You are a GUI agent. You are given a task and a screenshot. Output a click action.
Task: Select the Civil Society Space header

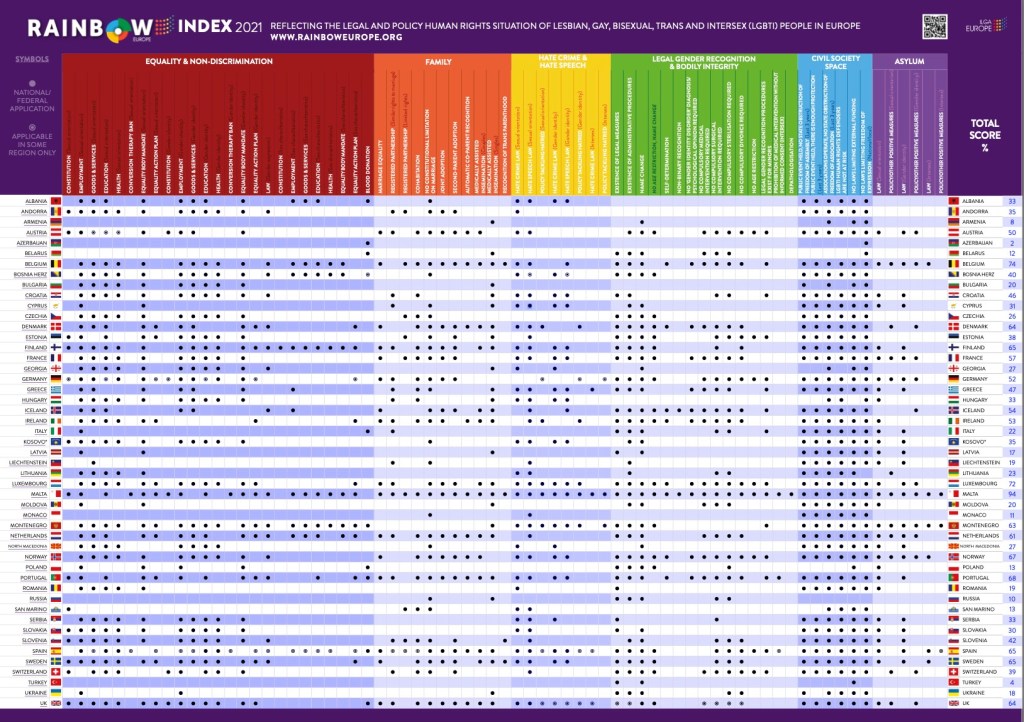click(x=834, y=62)
